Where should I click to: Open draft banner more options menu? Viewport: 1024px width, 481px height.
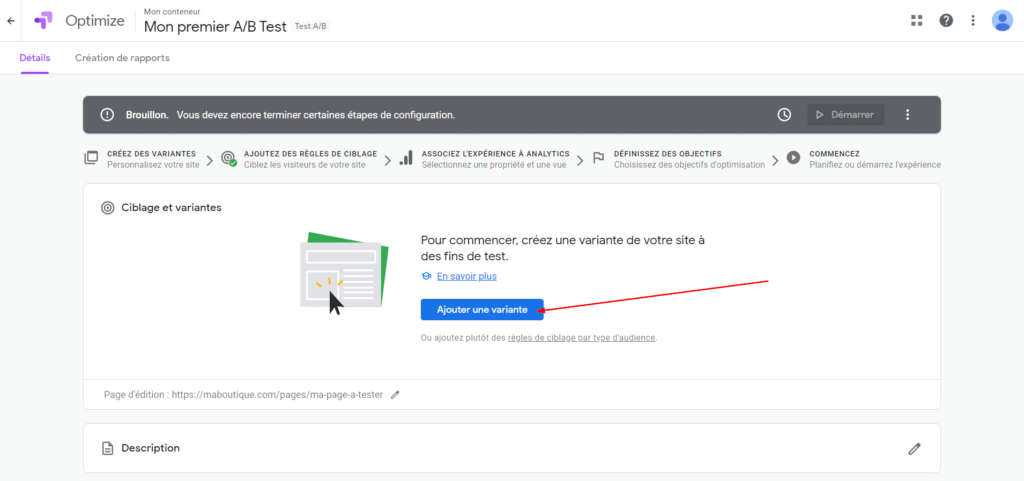908,115
